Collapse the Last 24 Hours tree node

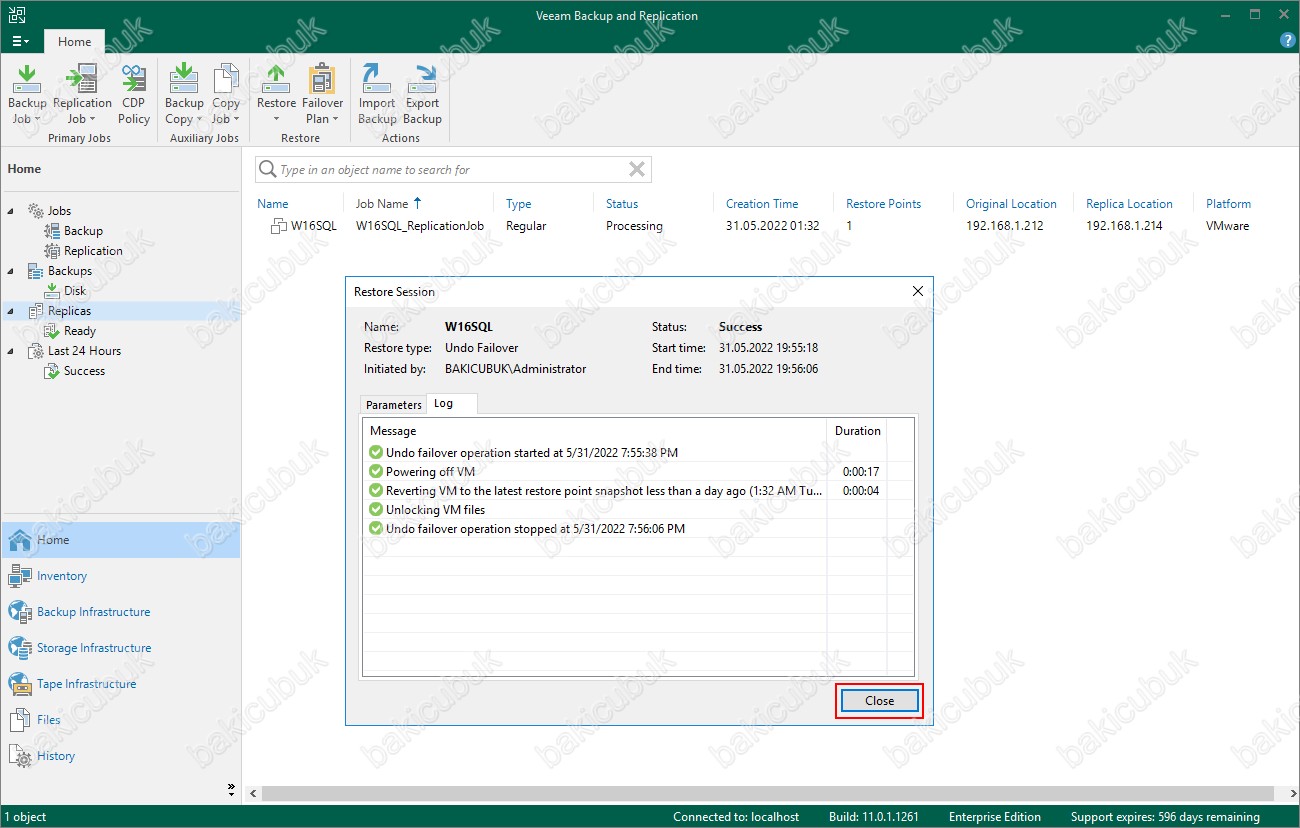[11, 351]
